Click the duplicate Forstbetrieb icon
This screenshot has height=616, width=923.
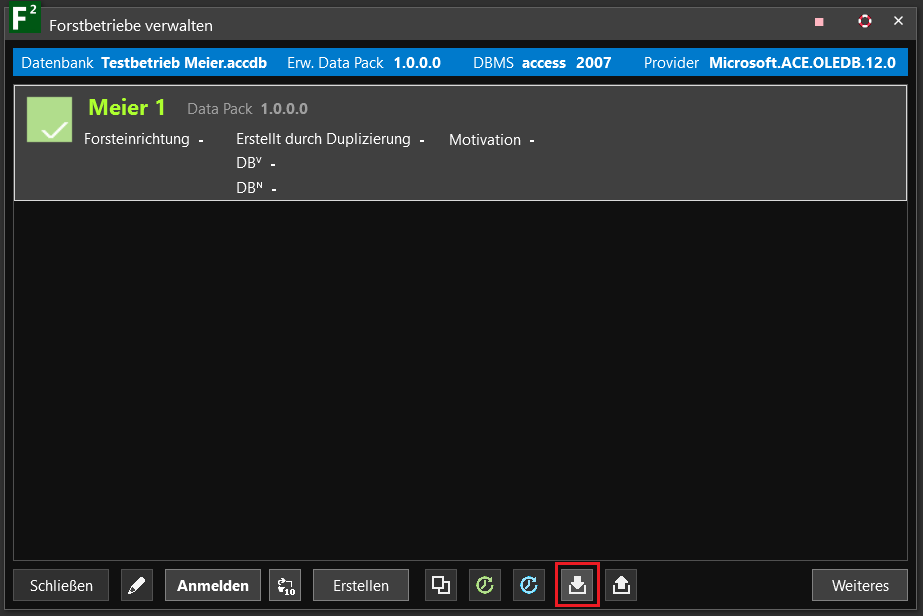(441, 585)
